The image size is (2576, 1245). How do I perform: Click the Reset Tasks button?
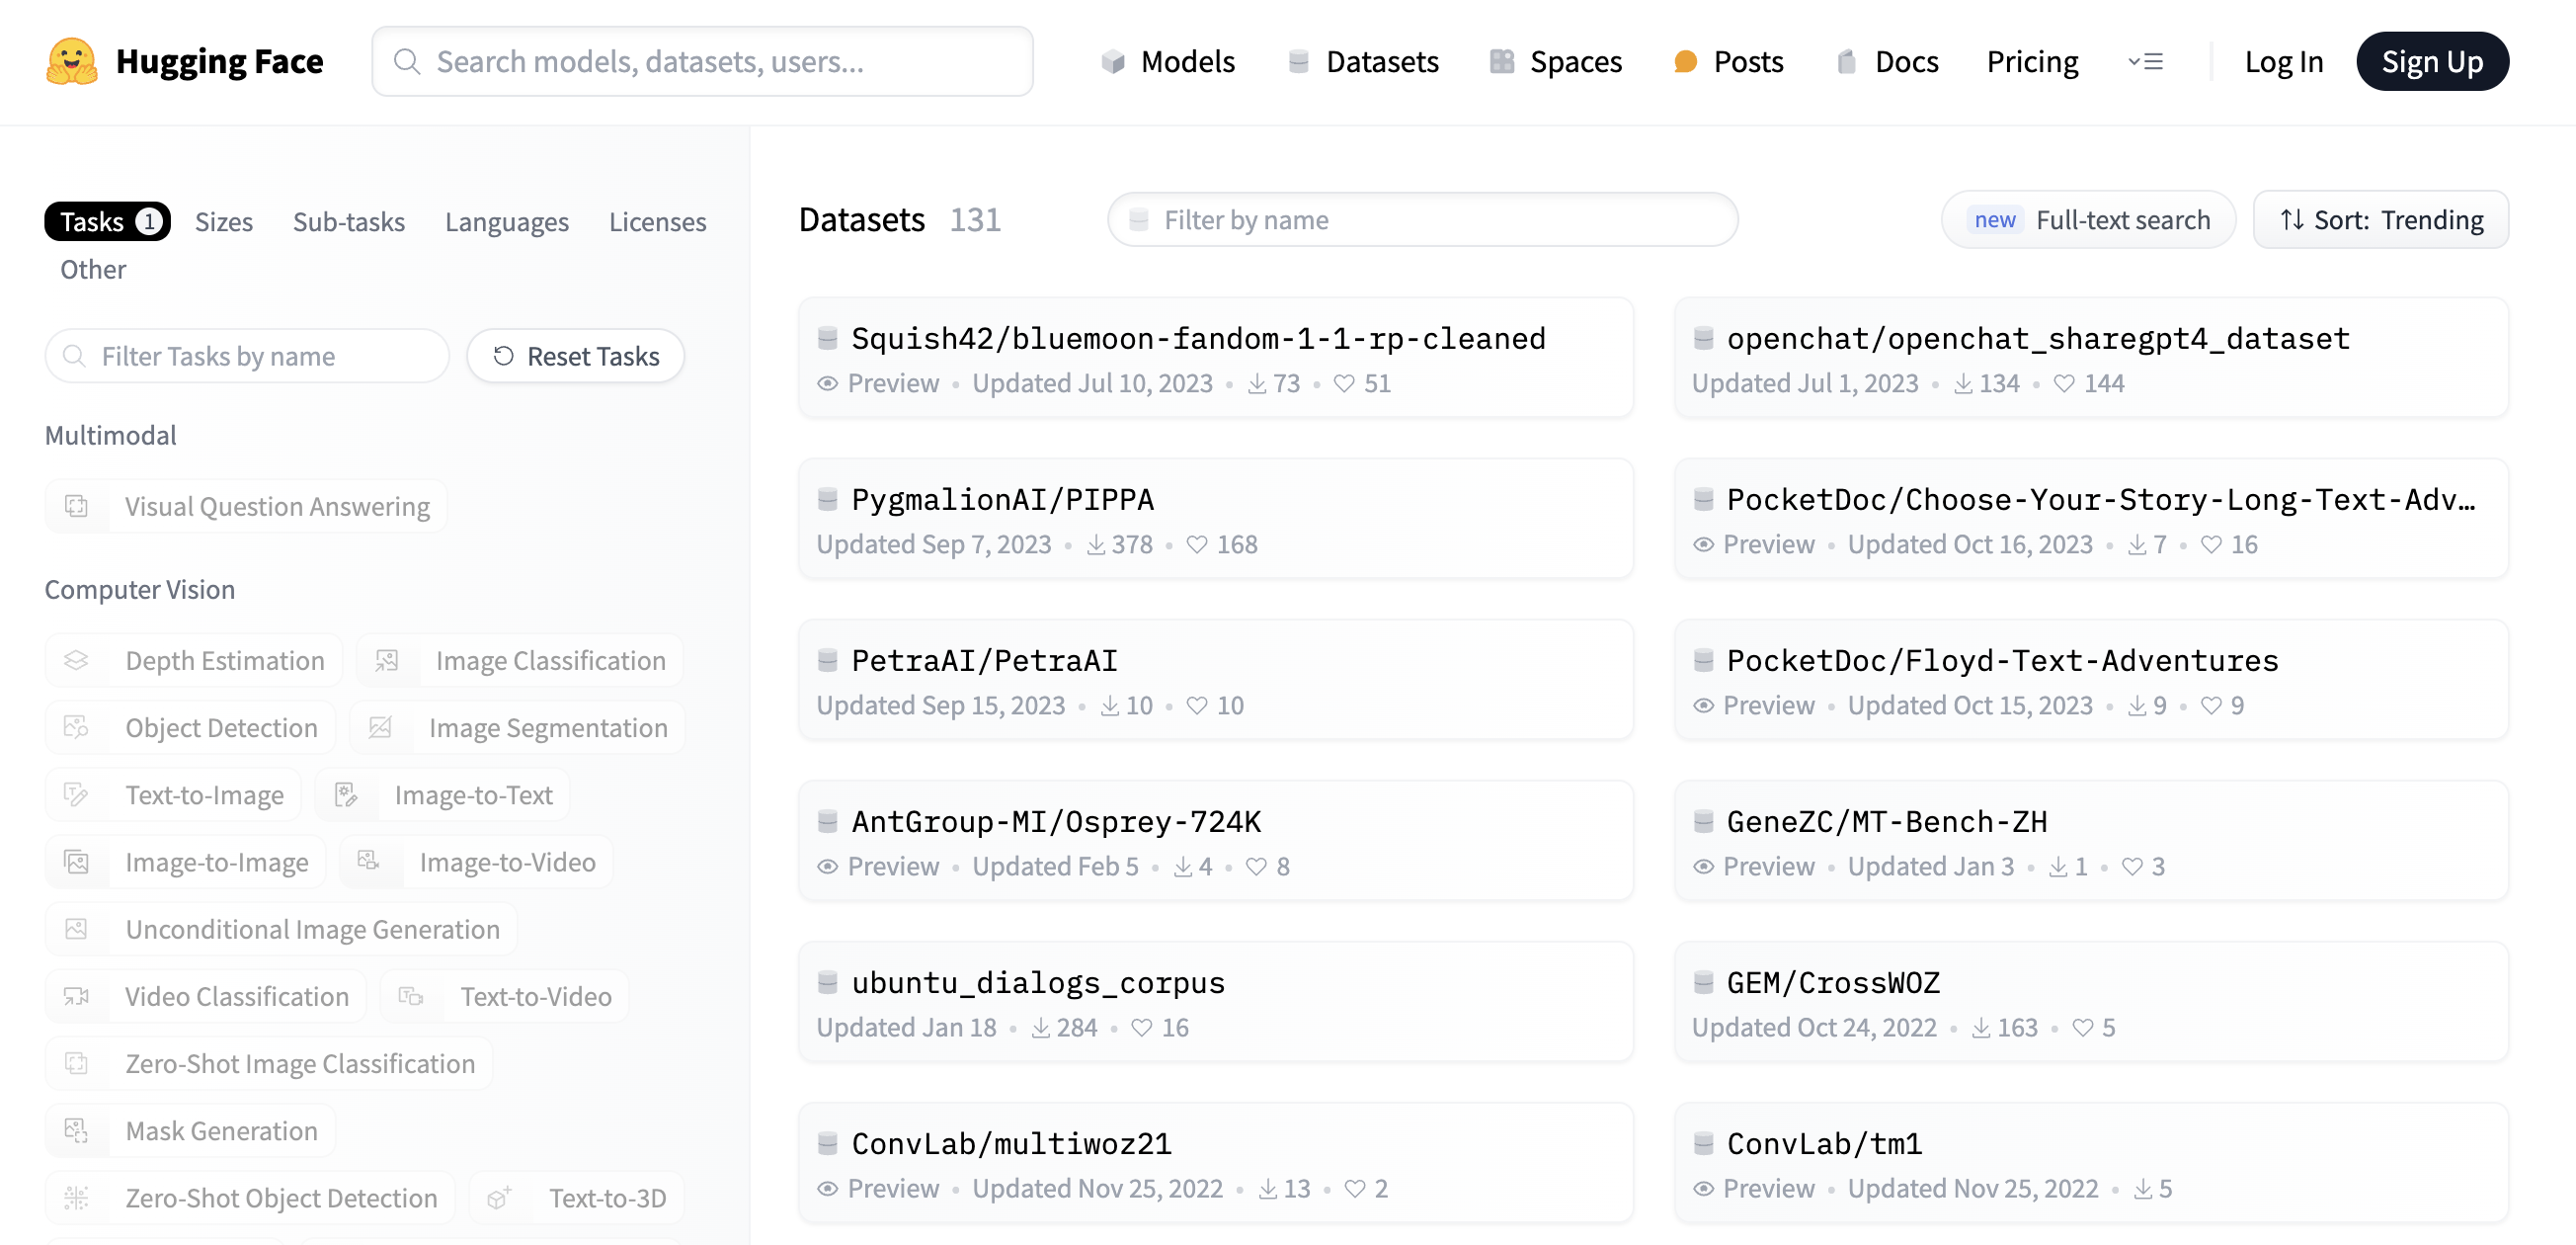pyautogui.click(x=575, y=355)
